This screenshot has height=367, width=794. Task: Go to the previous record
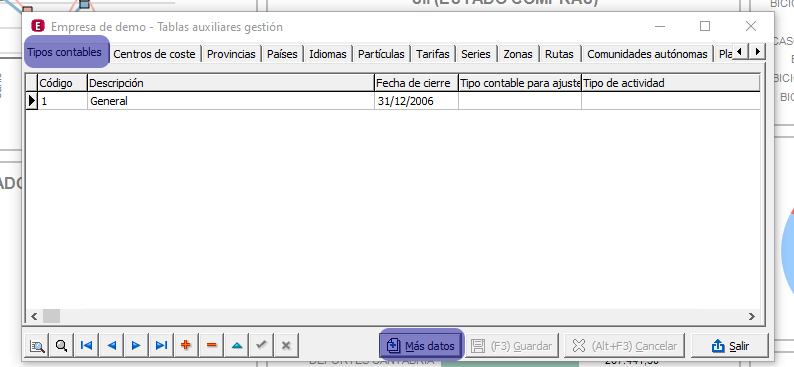(x=111, y=346)
